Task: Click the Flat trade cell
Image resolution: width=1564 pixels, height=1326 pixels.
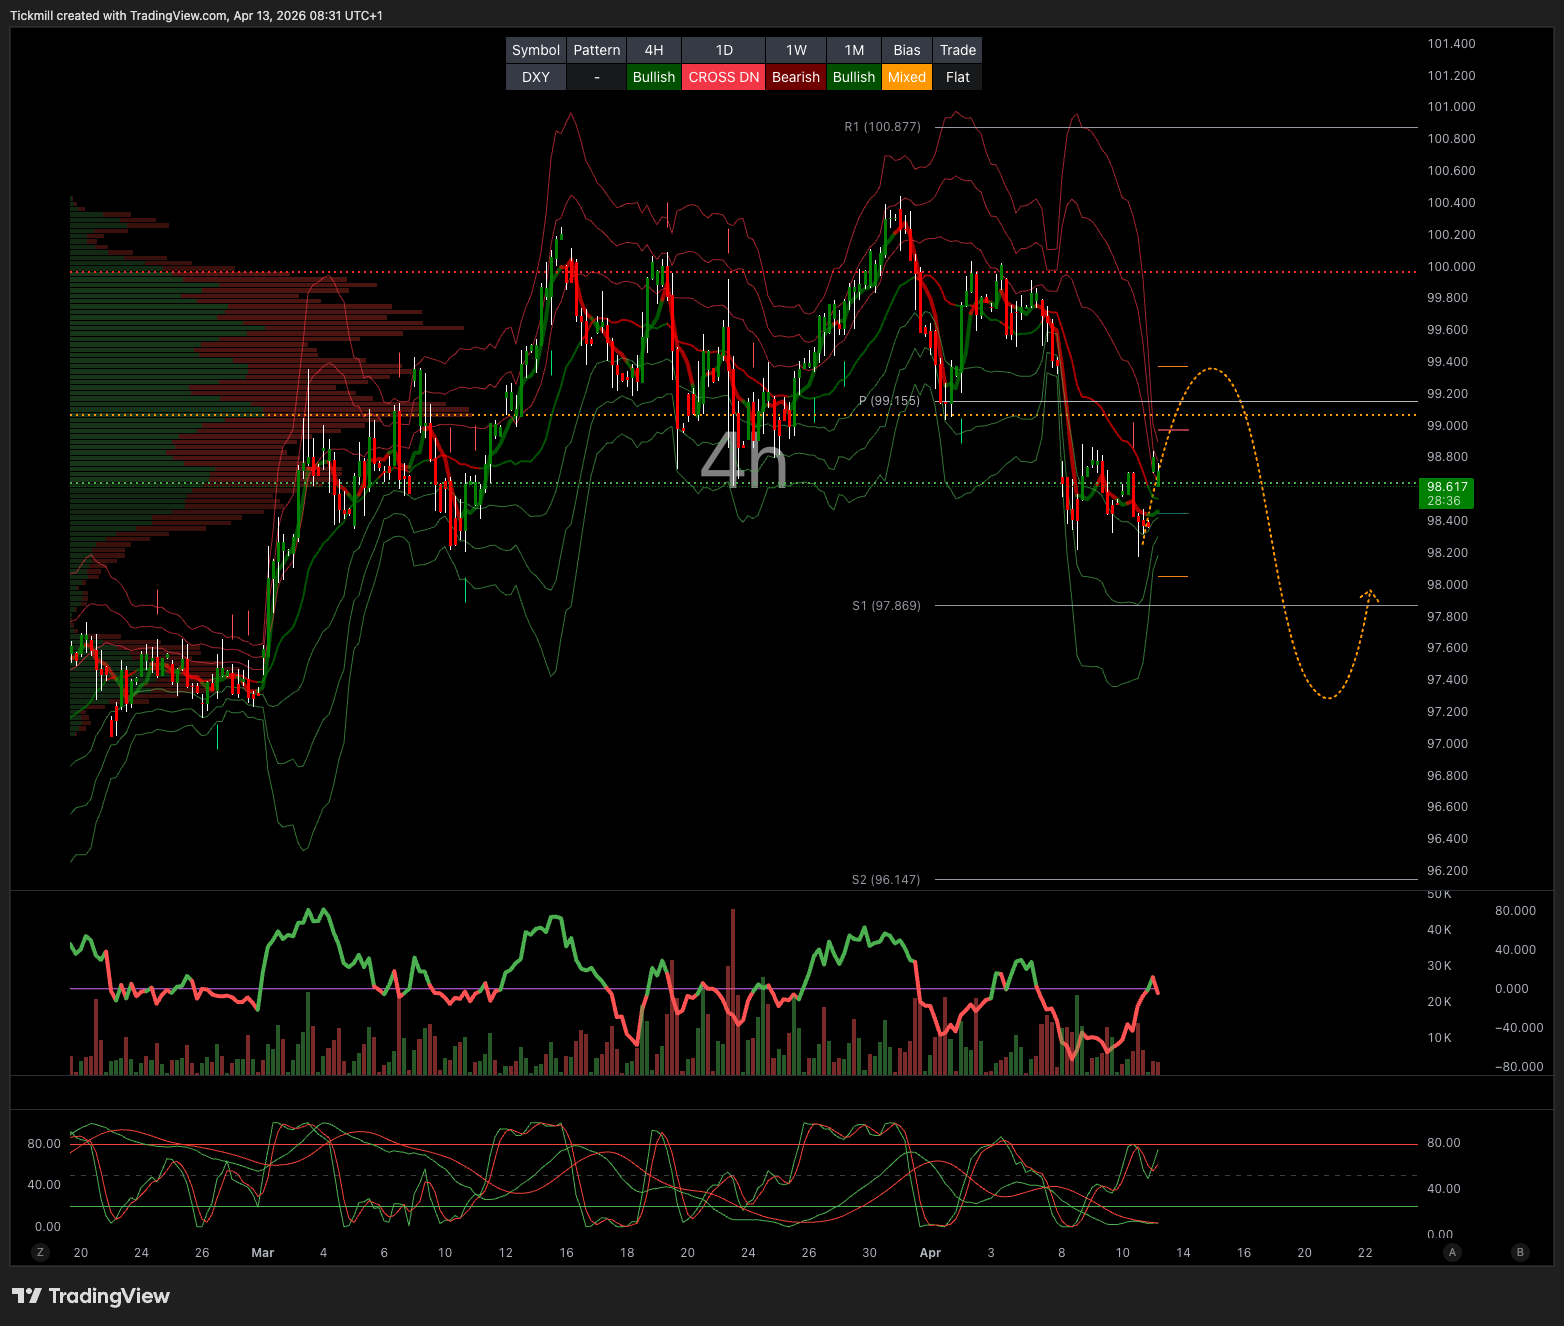Action: click(x=957, y=77)
